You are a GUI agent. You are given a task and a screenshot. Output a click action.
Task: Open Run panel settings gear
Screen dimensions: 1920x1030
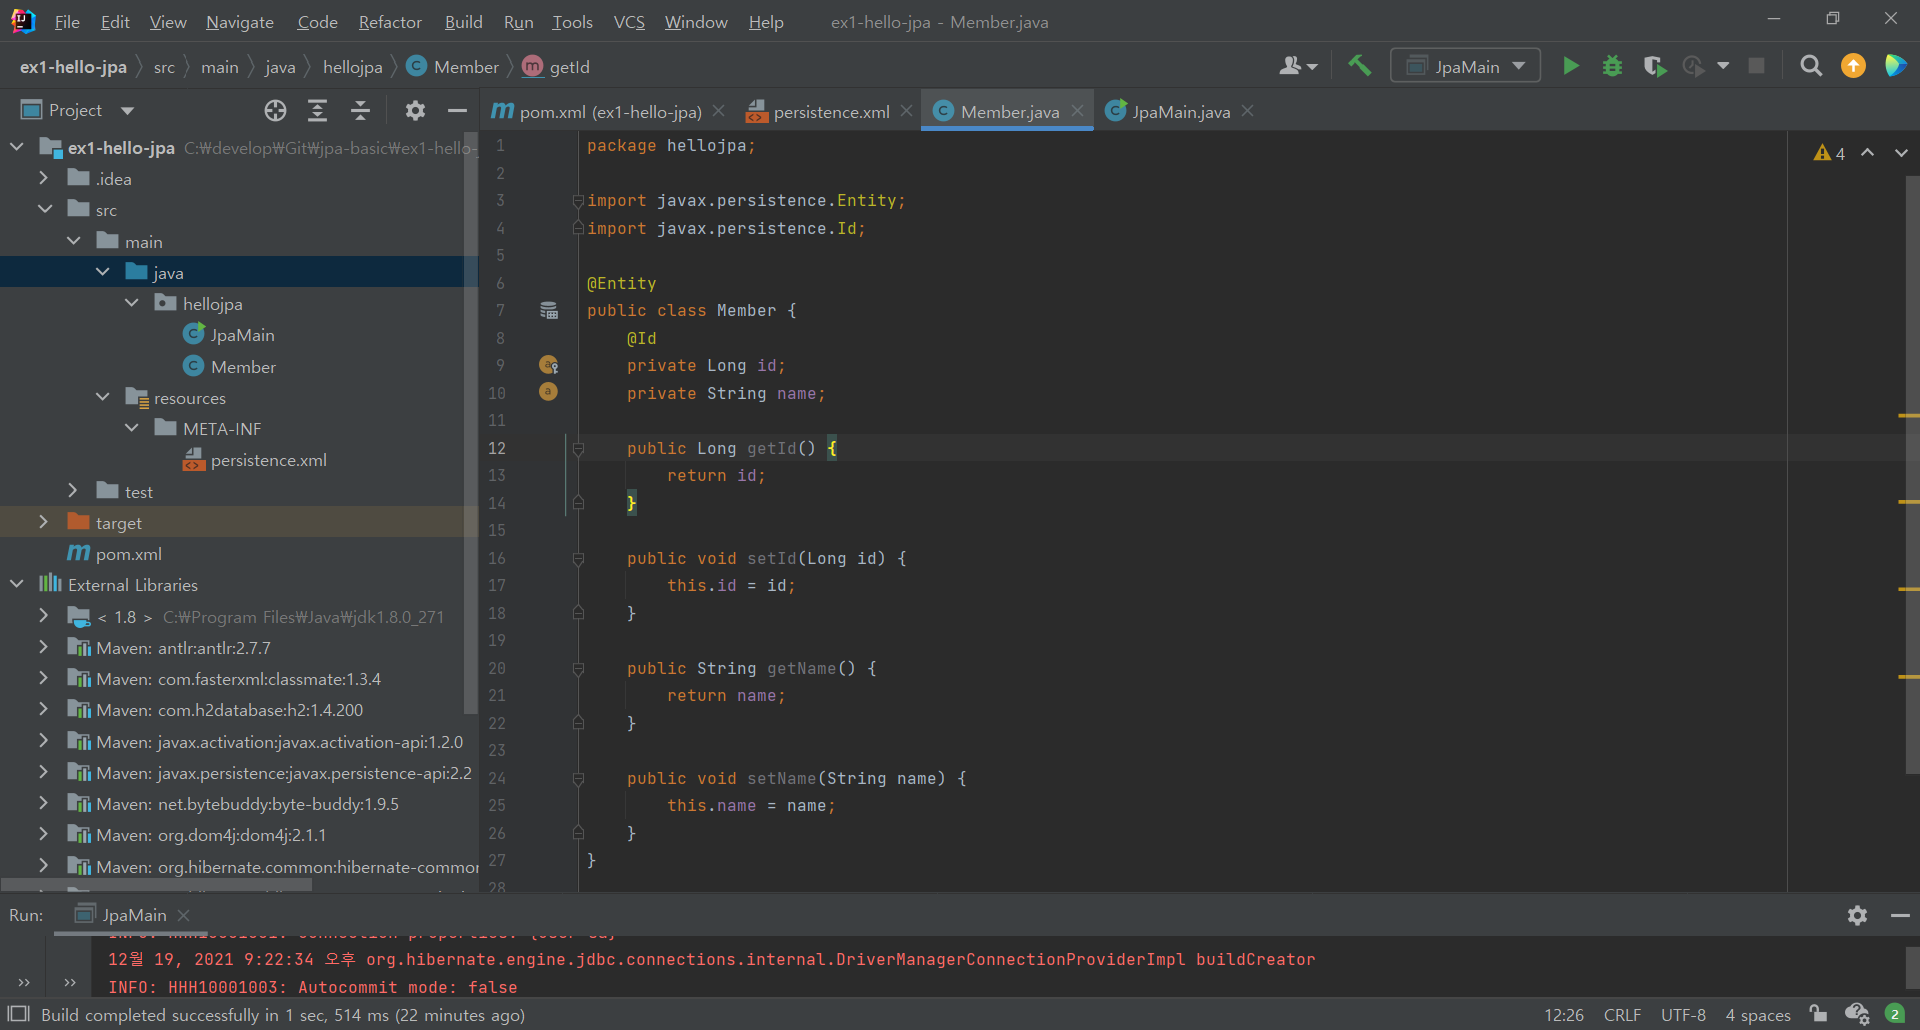[1857, 915]
